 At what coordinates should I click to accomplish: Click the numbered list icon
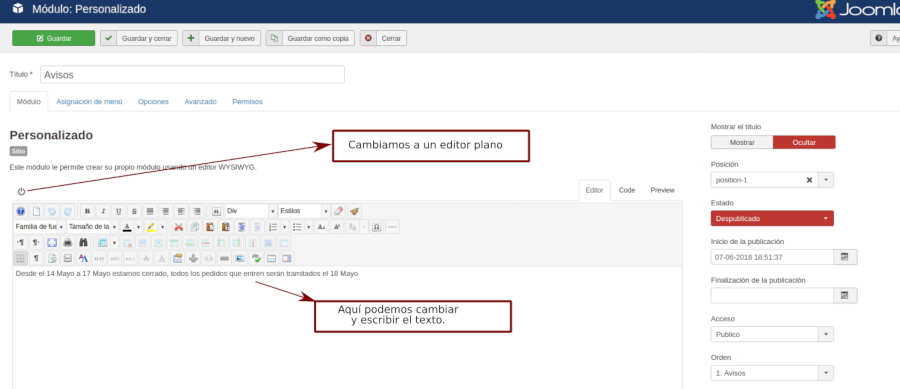coord(273,227)
